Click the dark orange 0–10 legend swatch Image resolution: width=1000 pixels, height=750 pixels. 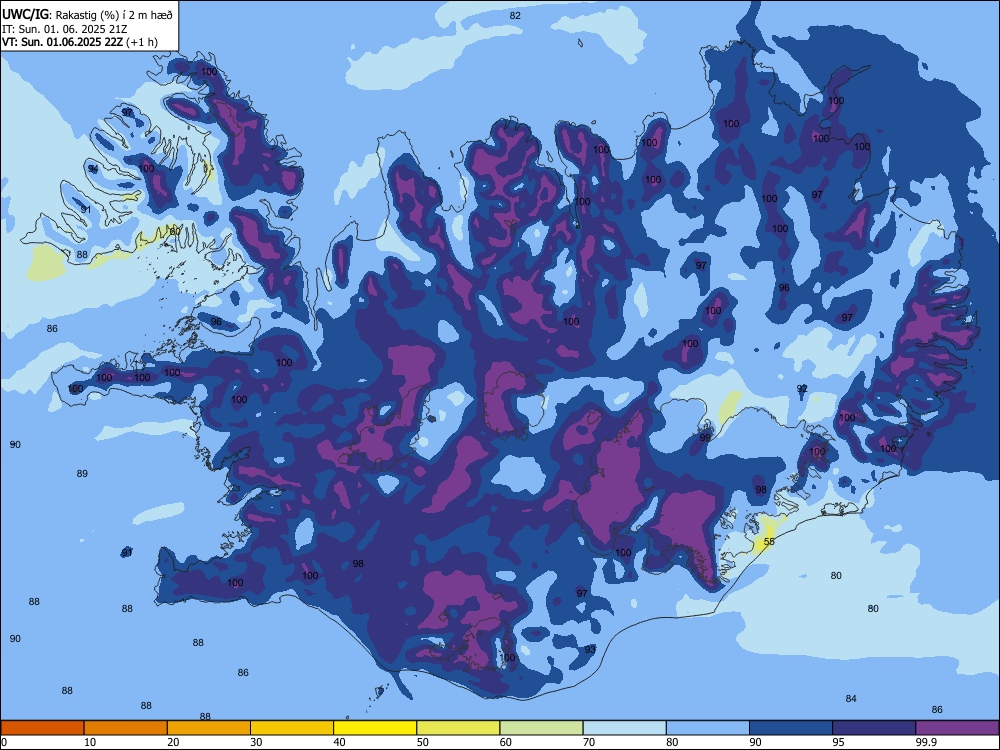click(43, 728)
